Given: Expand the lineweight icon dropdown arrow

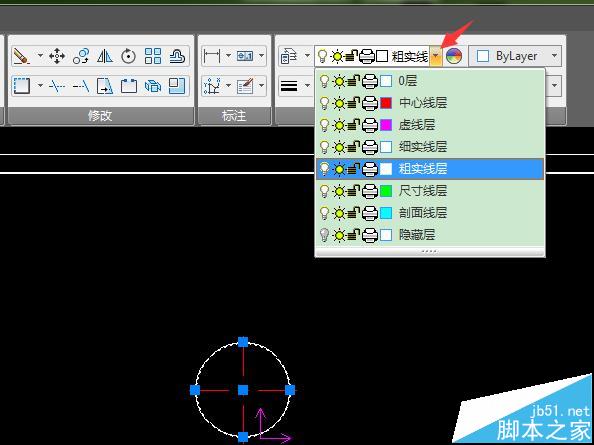Looking at the screenshot, I should click(306, 86).
